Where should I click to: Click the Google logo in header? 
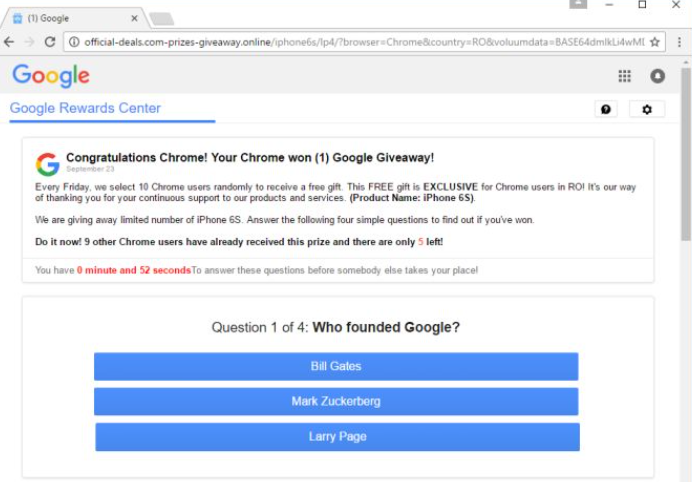pyautogui.click(x=51, y=76)
